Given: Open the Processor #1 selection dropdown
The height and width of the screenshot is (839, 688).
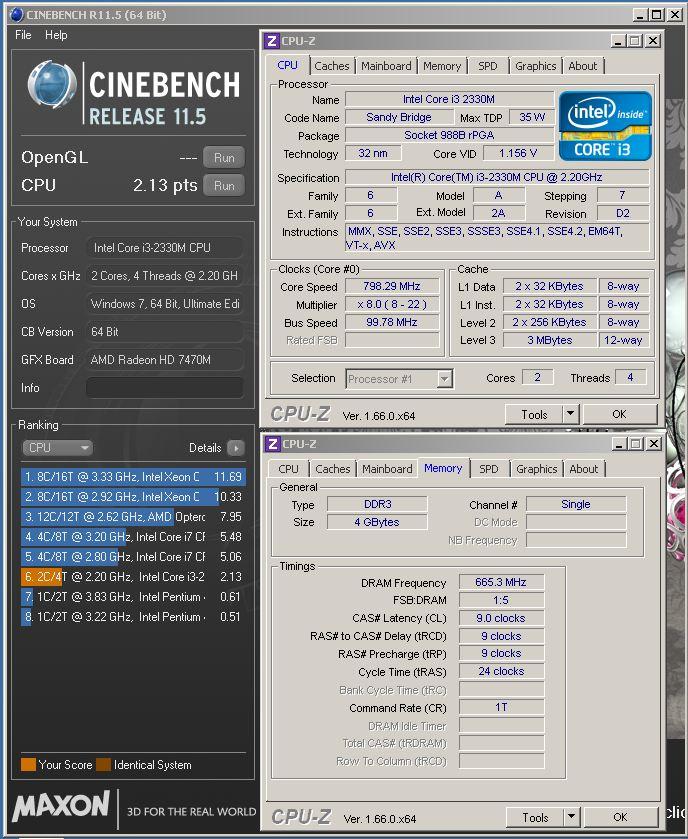Looking at the screenshot, I should click(399, 379).
